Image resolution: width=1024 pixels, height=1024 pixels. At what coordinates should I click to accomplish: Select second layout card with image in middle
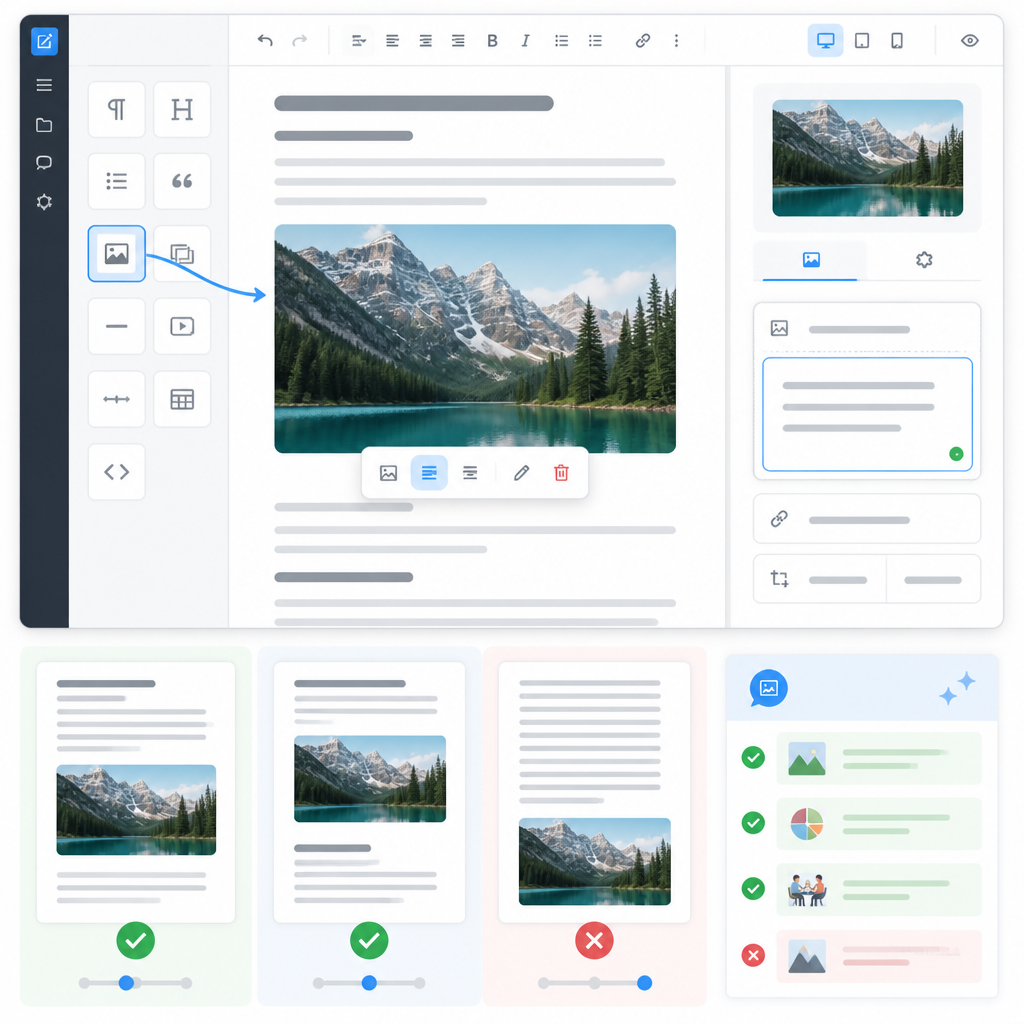pyautogui.click(x=369, y=792)
